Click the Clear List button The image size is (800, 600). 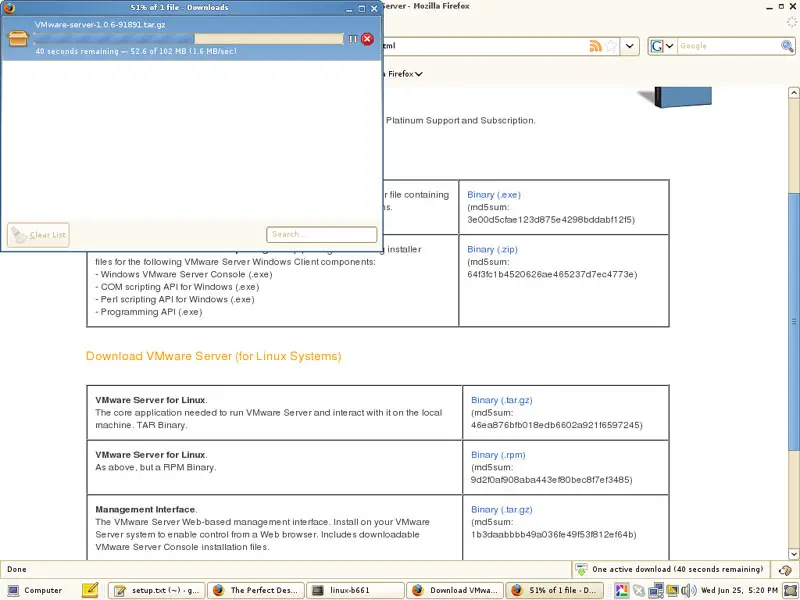pyautogui.click(x=38, y=235)
